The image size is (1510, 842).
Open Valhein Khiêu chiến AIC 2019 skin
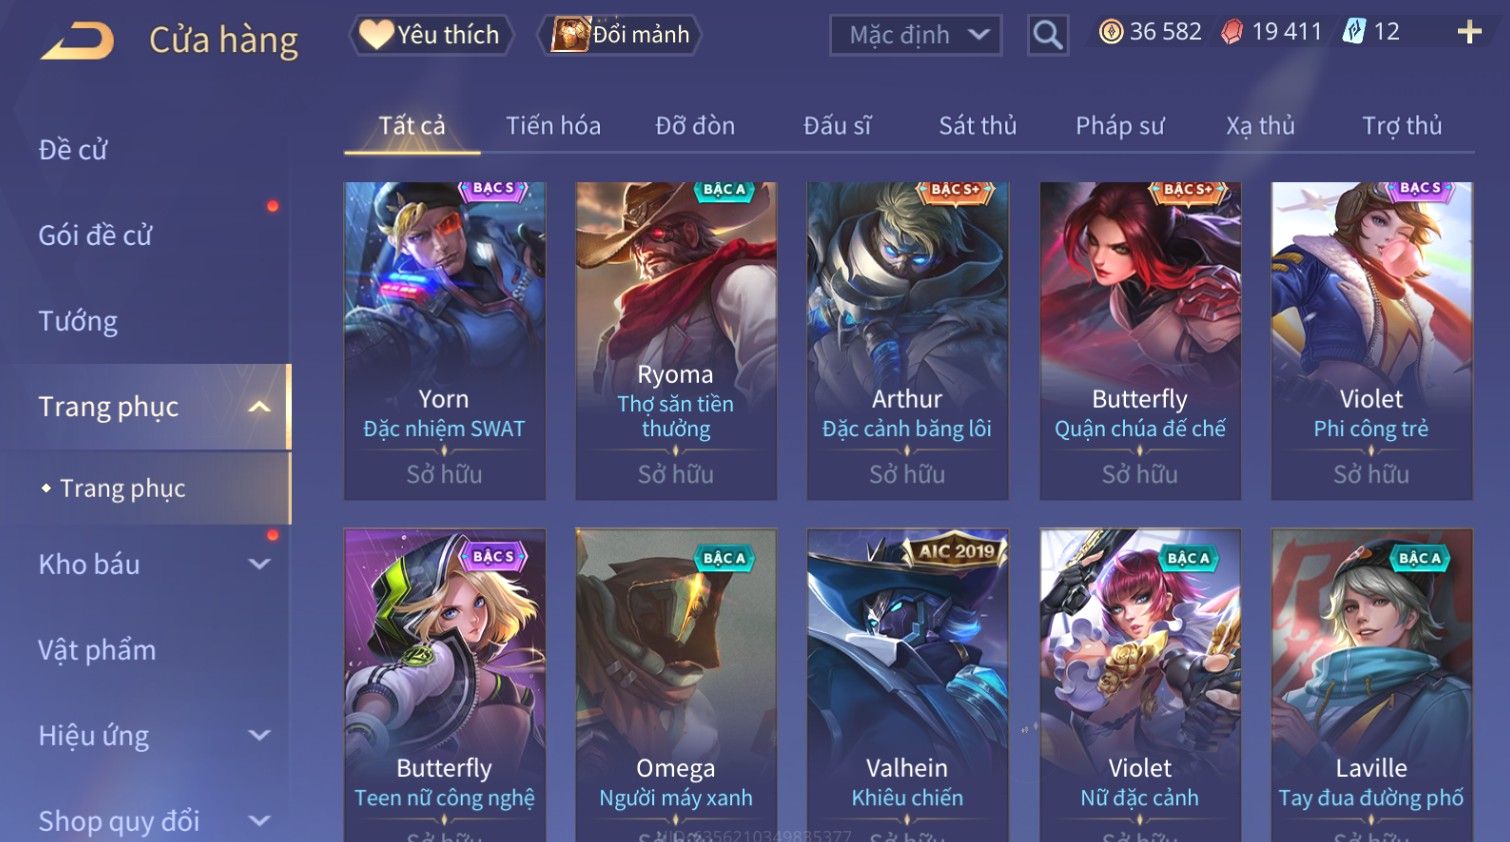click(907, 685)
